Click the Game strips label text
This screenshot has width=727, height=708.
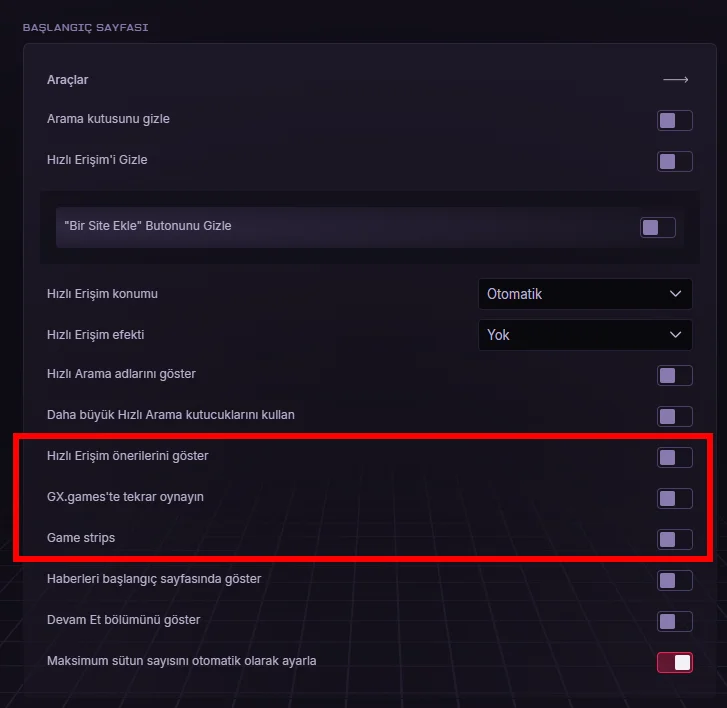coord(81,538)
